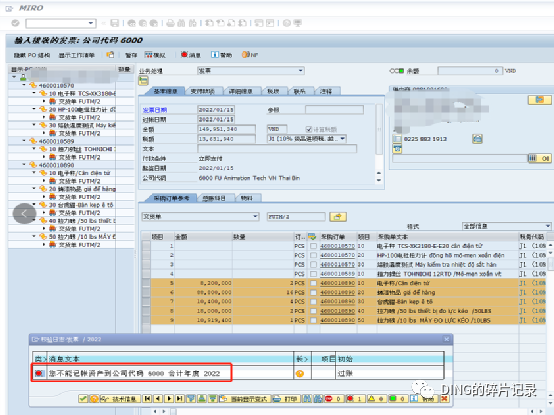The height and width of the screenshot is (415, 554).
Task: Tick the checkbox in item row 3
Action: [313, 264]
